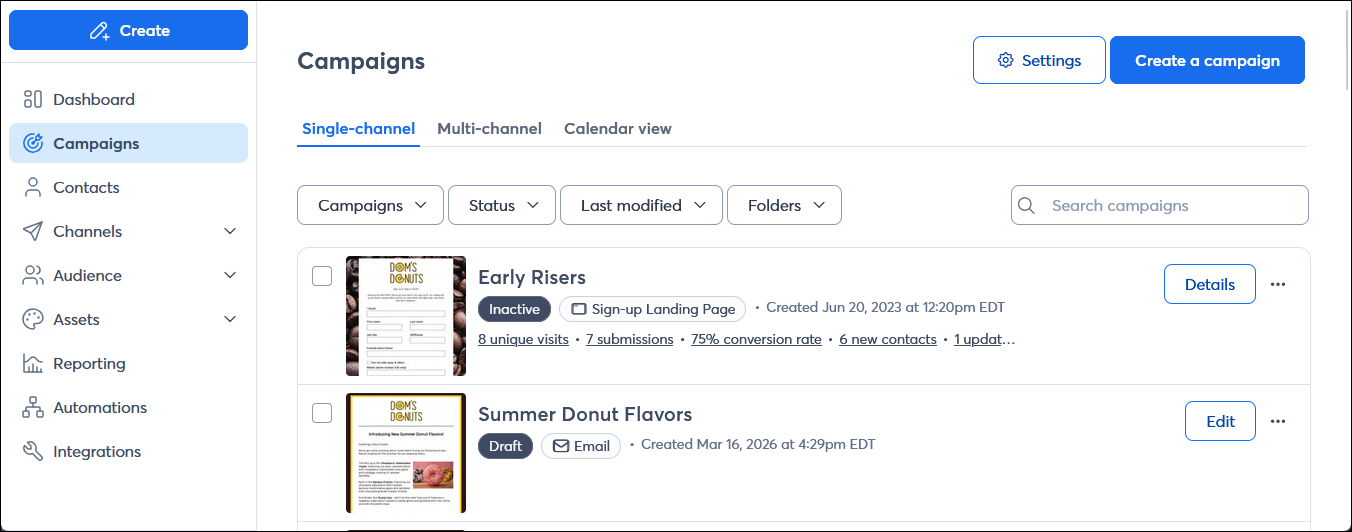This screenshot has width=1352, height=532.
Task: Open more options for Early Risers
Action: [x=1278, y=284]
